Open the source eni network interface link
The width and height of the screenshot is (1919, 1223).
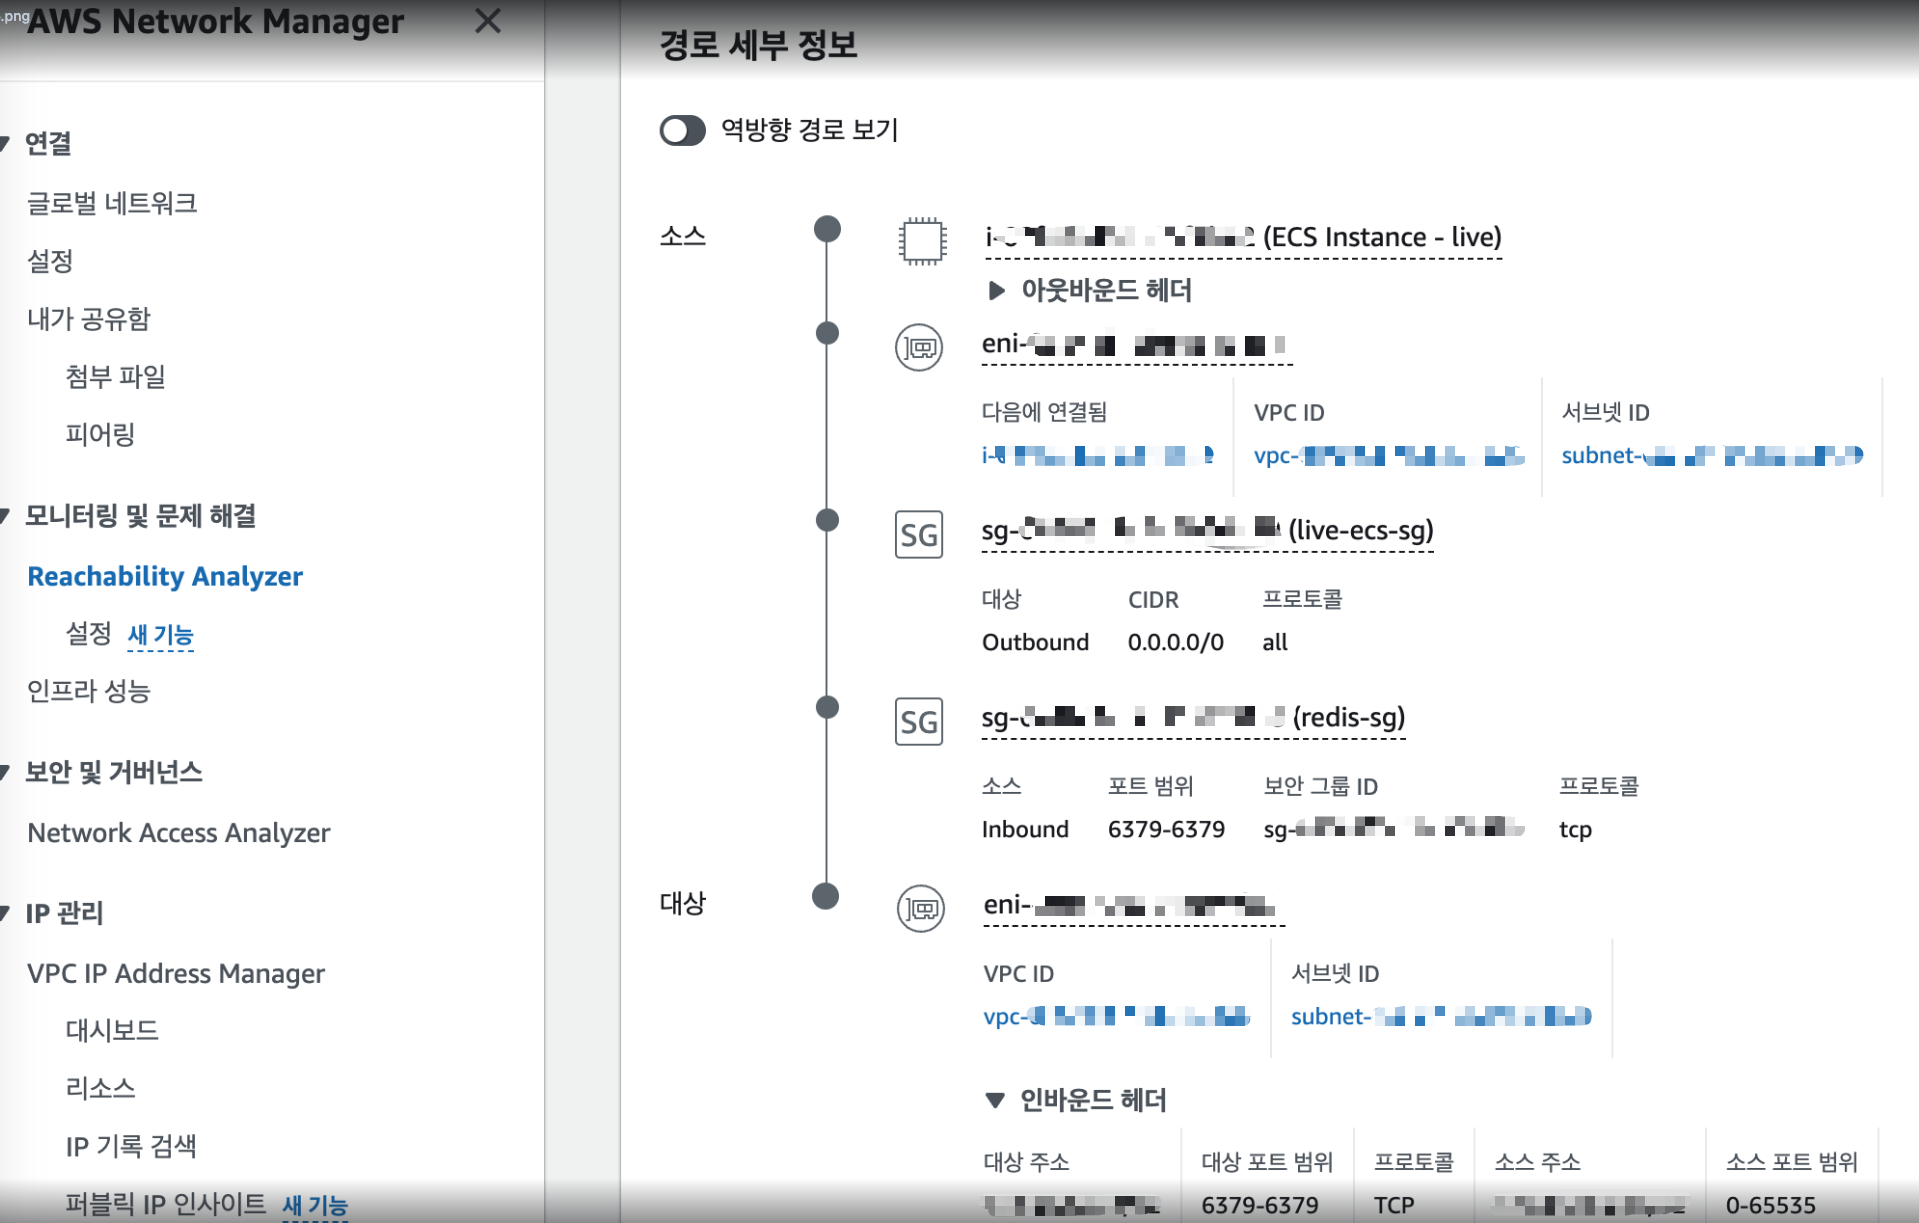pyautogui.click(x=1136, y=346)
